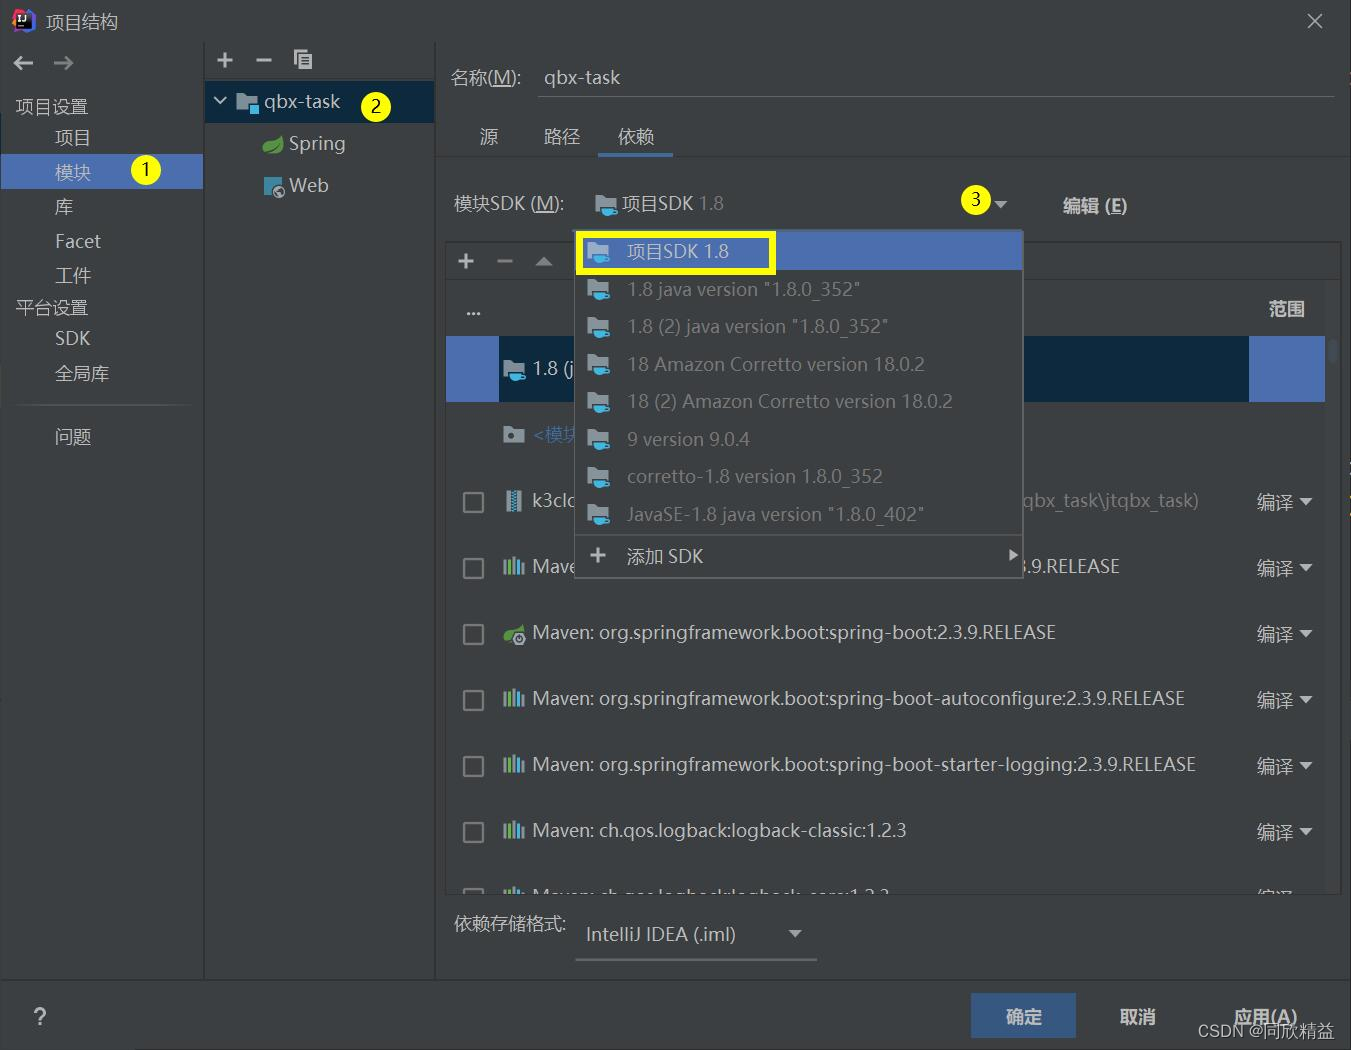
Task: Switch to the 路径 tab
Action: coord(562,136)
